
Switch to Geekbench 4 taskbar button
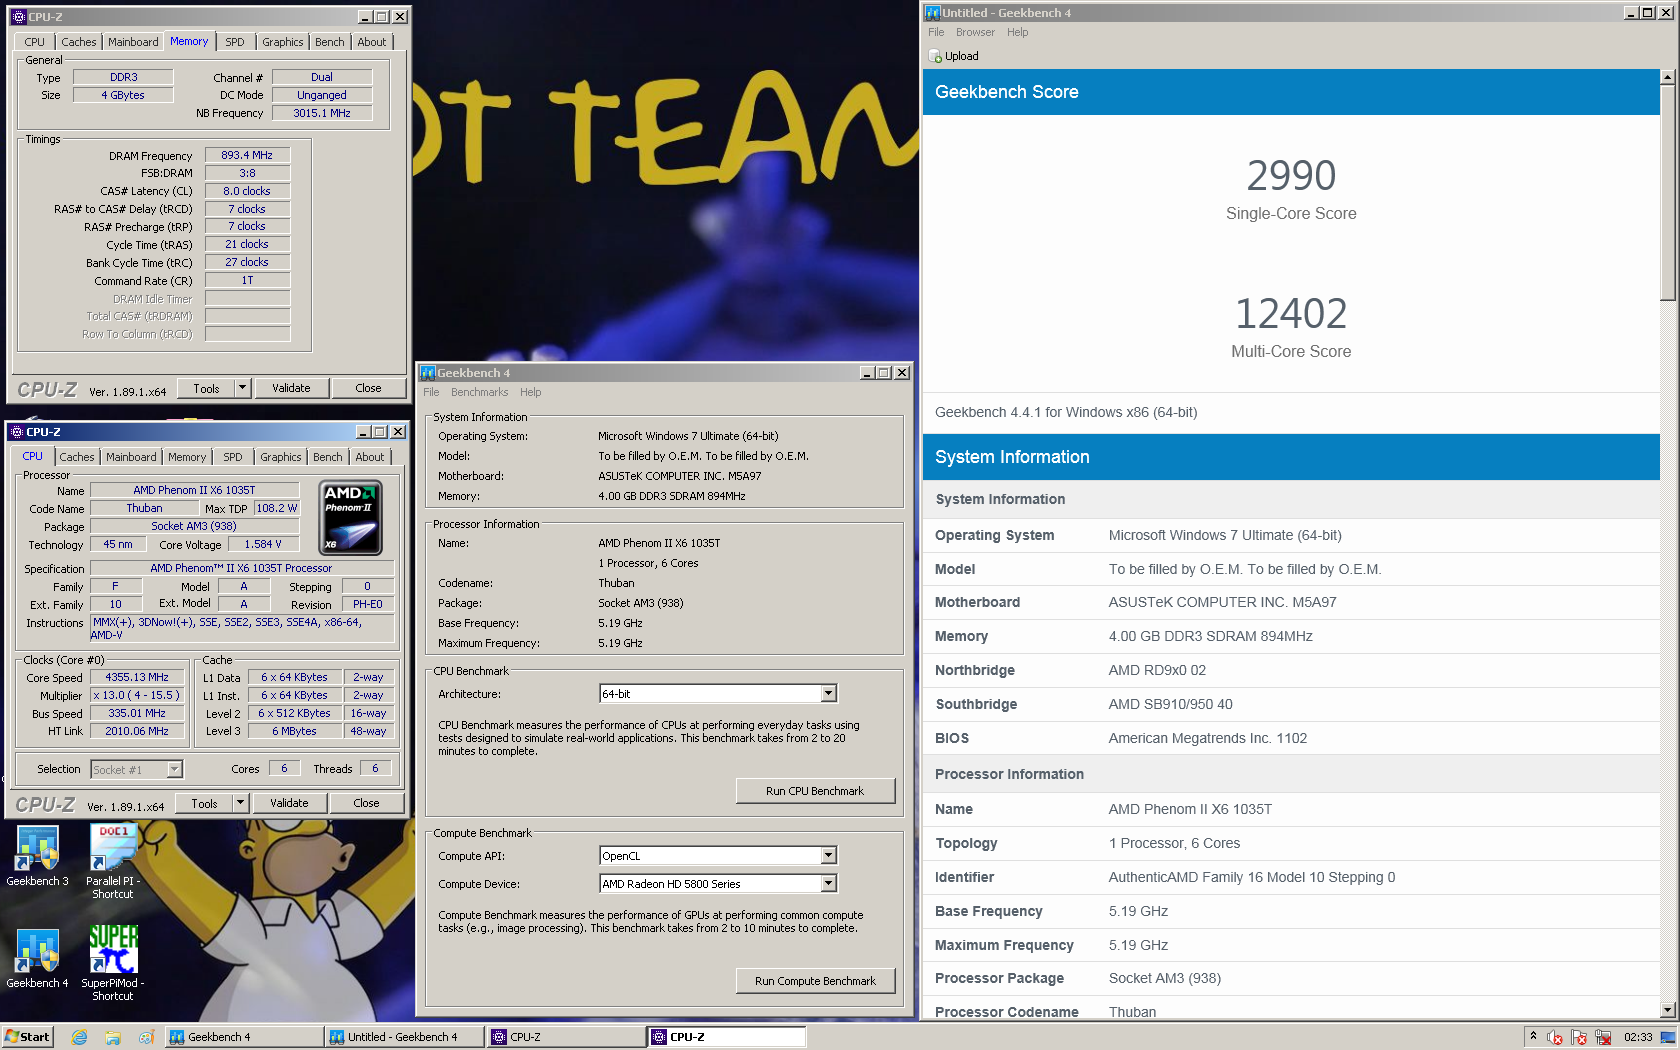pos(243,1037)
